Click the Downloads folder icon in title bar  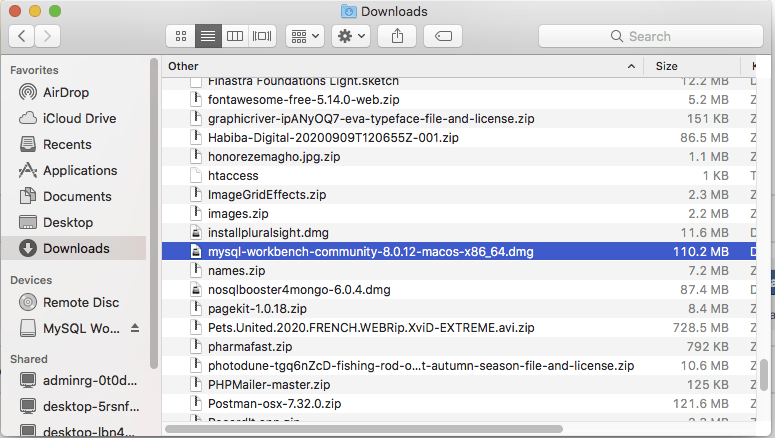click(x=348, y=11)
